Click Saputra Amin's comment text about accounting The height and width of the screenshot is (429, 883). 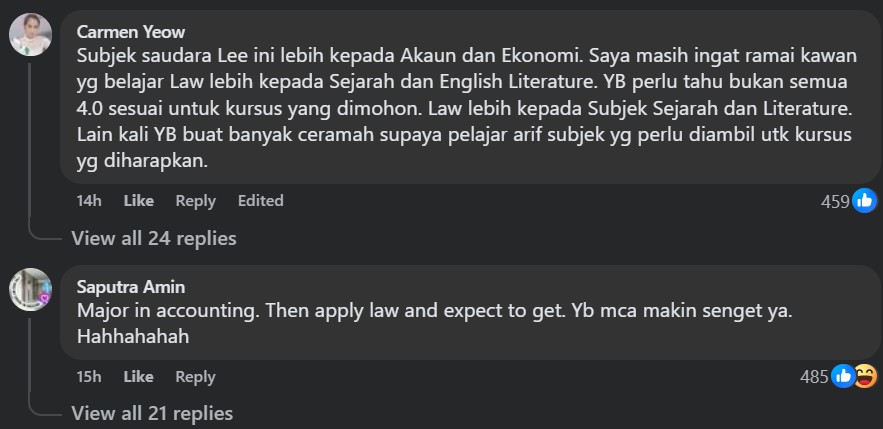(x=435, y=324)
